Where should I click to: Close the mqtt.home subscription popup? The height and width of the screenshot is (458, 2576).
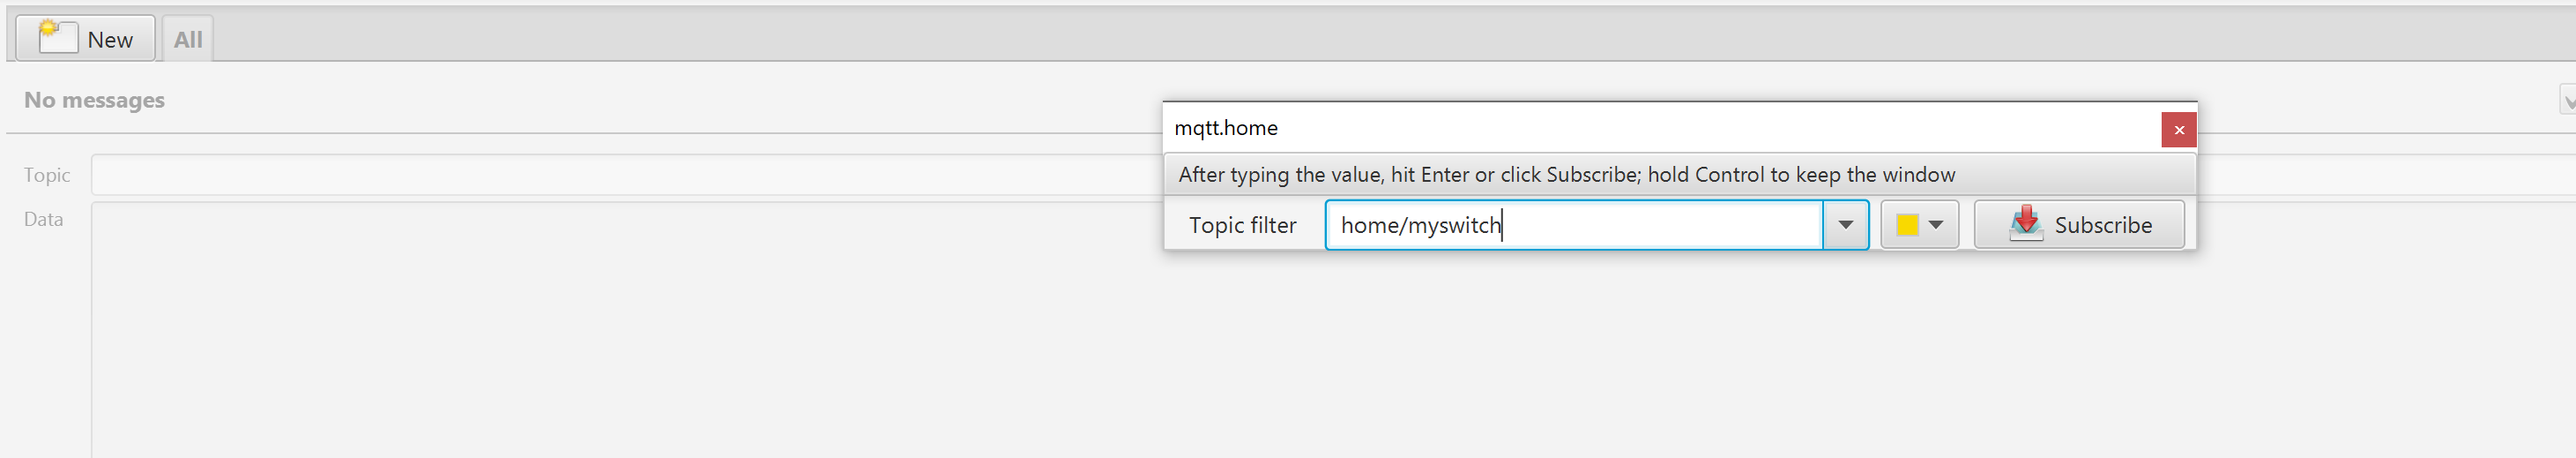[2178, 130]
